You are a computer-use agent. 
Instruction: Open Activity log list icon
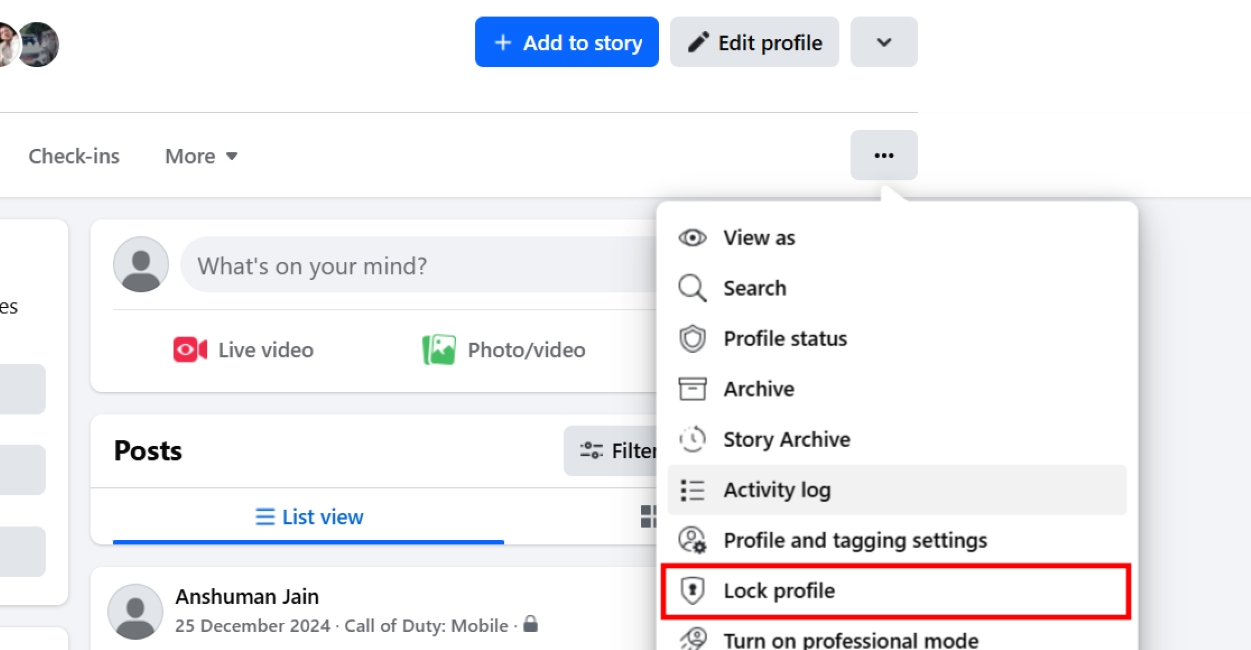pyautogui.click(x=692, y=490)
